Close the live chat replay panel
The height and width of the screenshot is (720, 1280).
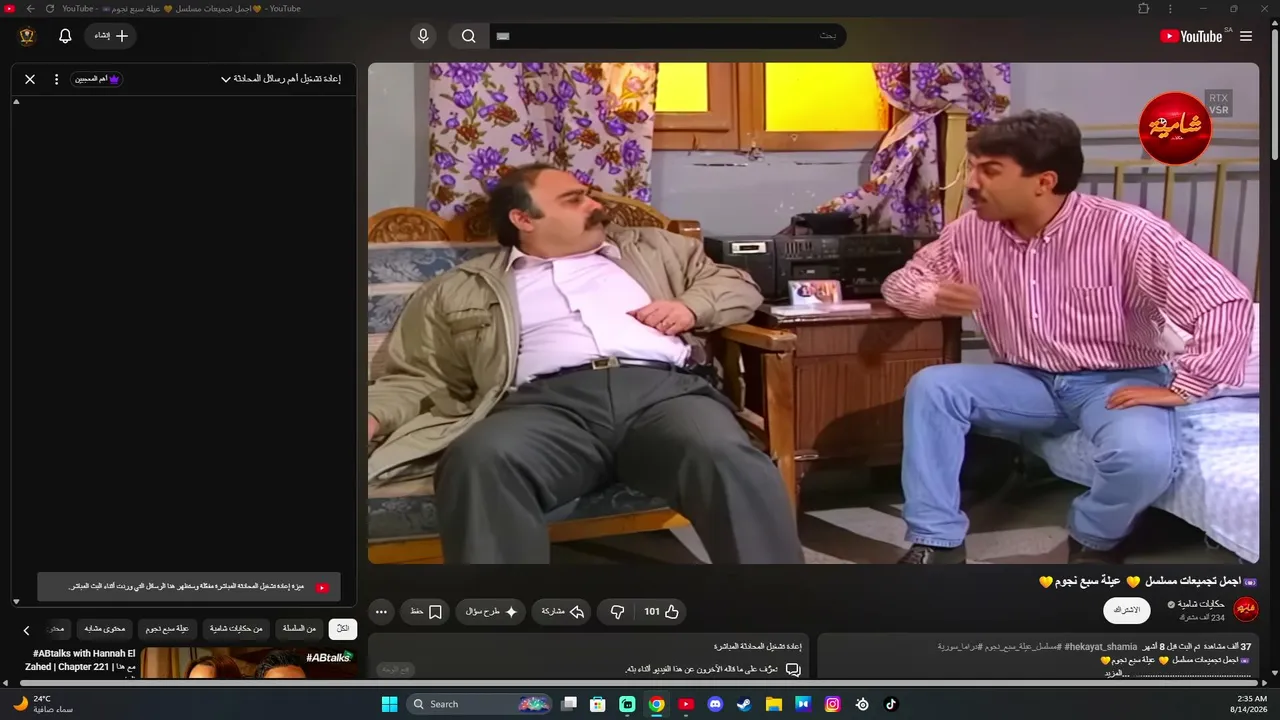pyautogui.click(x=30, y=79)
